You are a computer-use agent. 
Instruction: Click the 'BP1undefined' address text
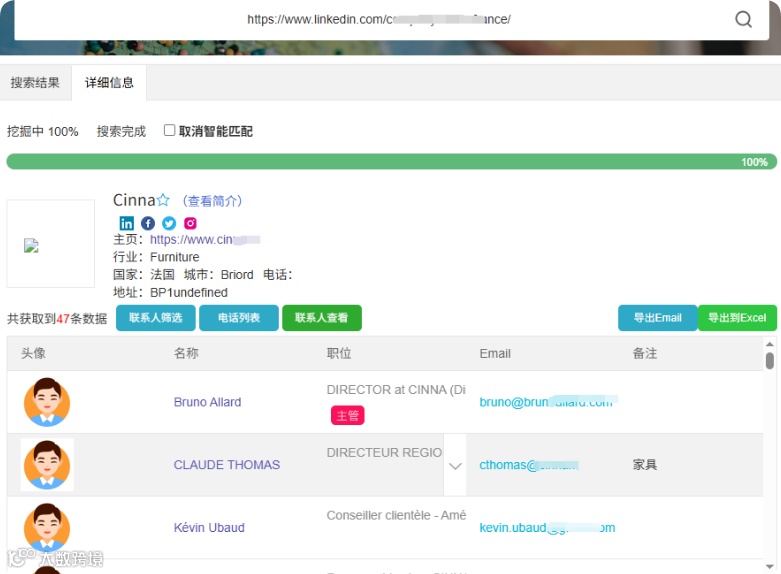(189, 292)
